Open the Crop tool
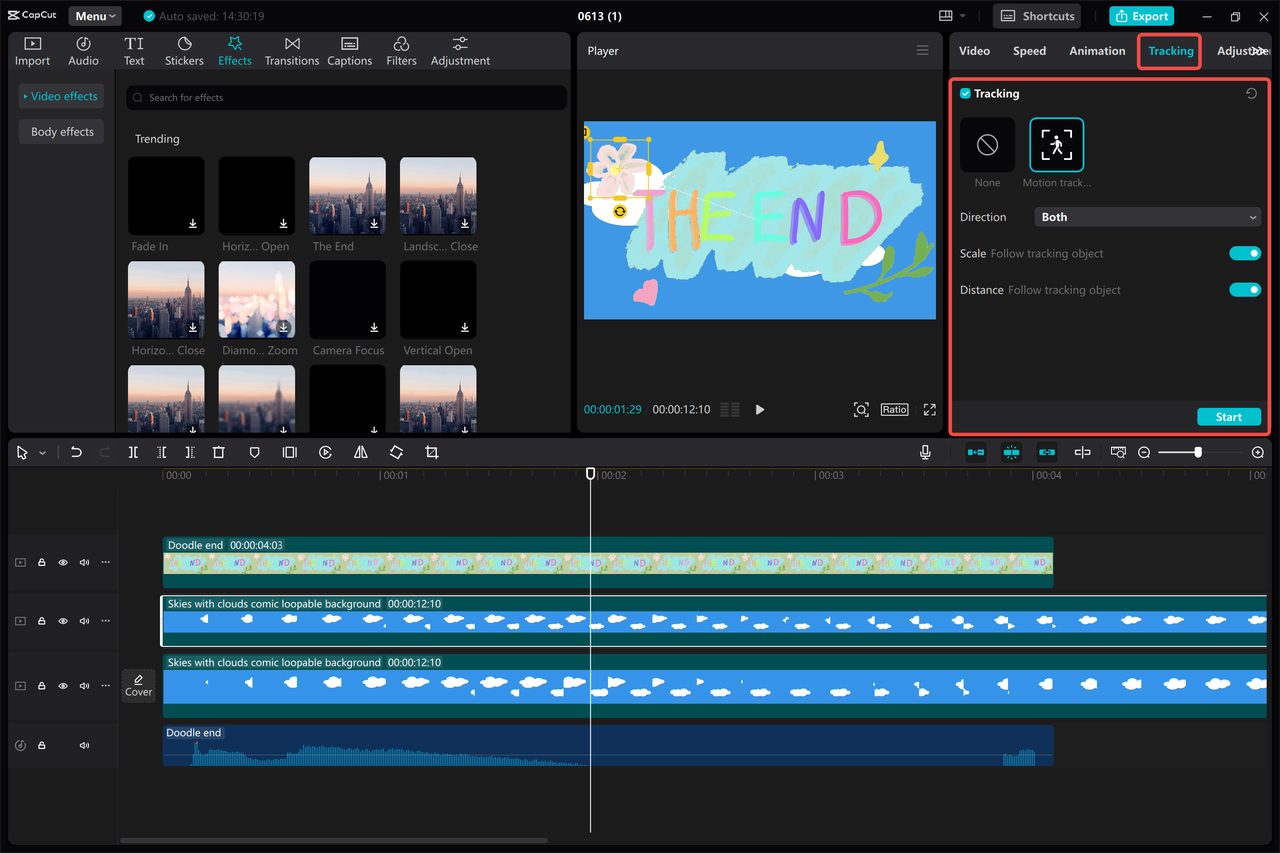The image size is (1280, 853). pyautogui.click(x=431, y=452)
